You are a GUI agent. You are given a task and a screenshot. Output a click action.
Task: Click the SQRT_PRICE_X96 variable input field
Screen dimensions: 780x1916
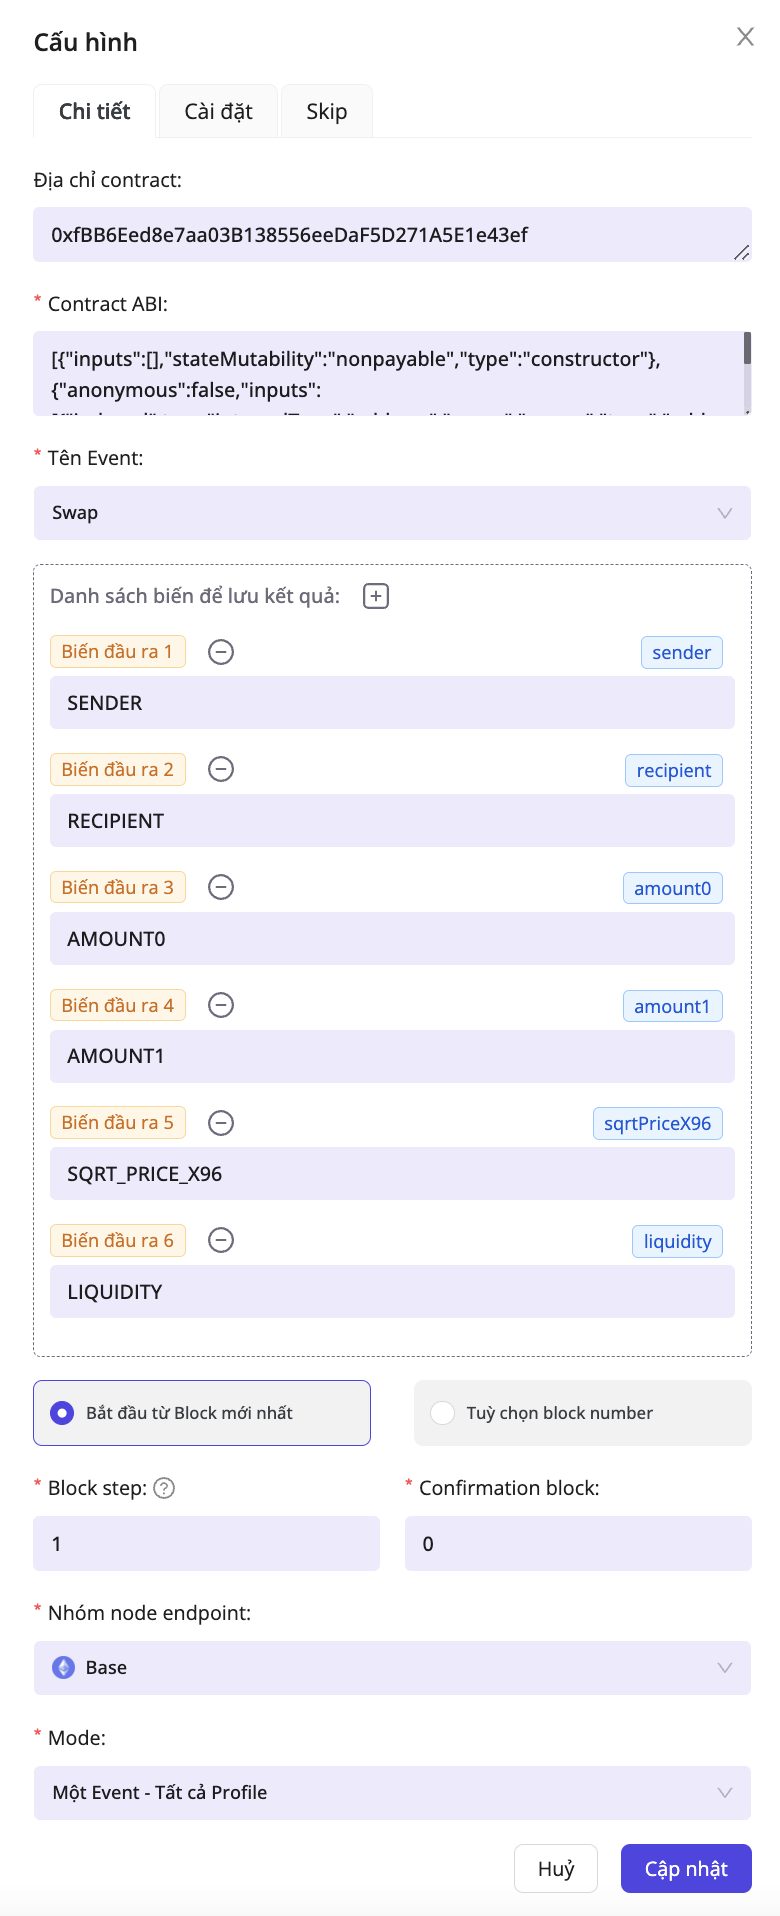click(392, 1174)
